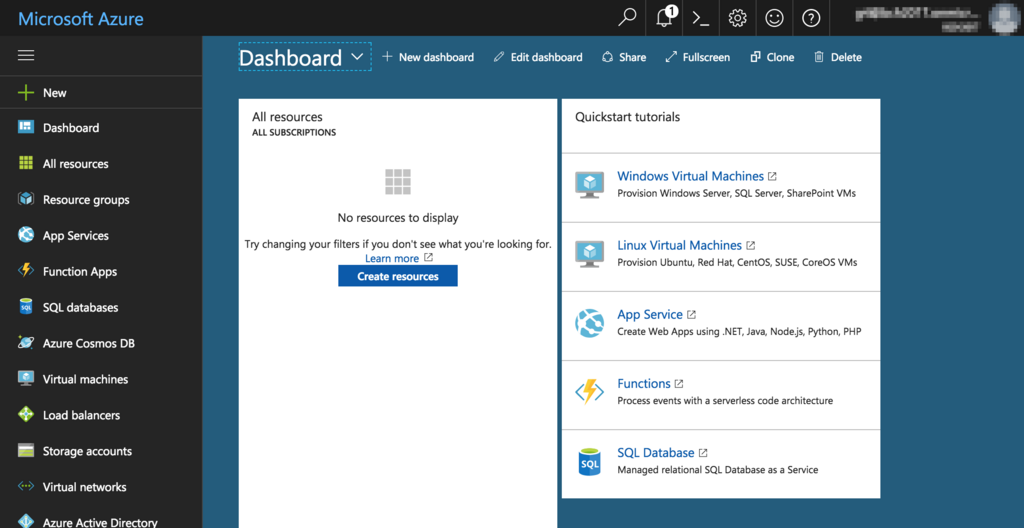
Task: Click the Azure Cosmos DB planet icon
Action: 25,342
